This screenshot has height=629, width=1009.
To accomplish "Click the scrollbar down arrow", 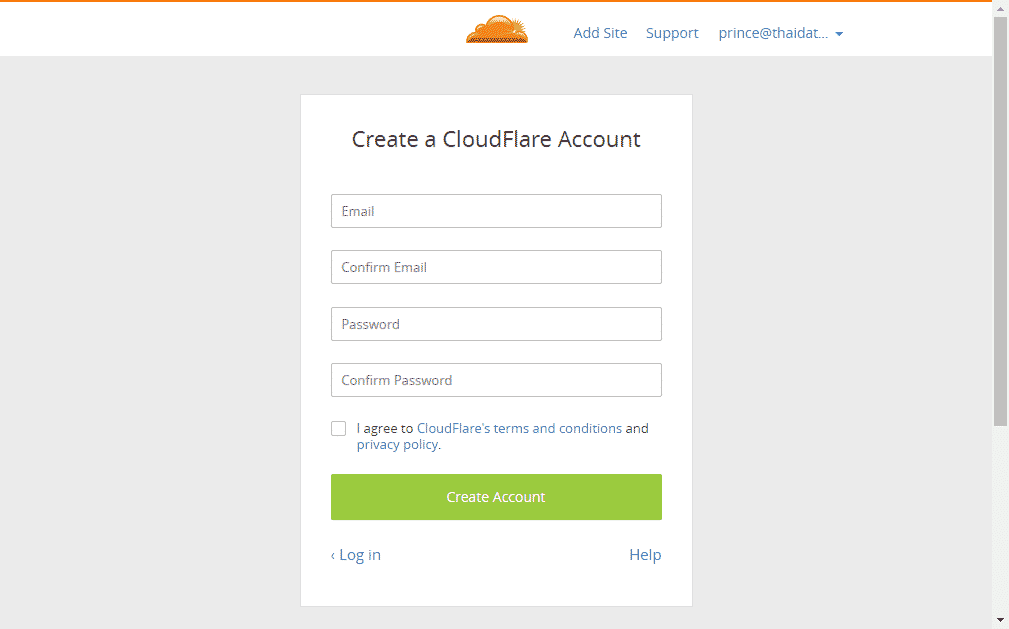I will (x=1000, y=621).
